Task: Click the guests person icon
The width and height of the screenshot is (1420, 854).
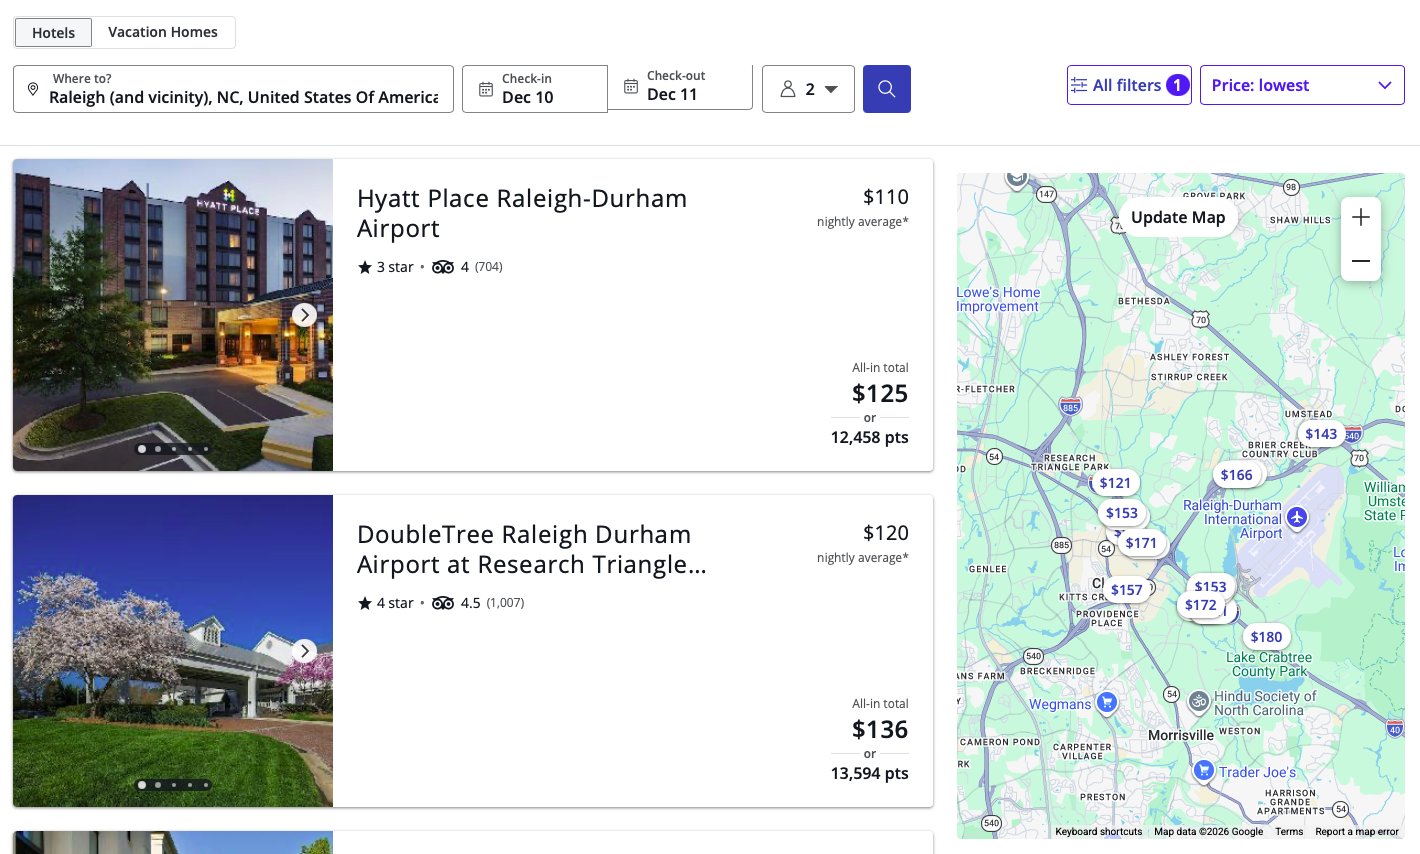Action: pyautogui.click(x=788, y=89)
